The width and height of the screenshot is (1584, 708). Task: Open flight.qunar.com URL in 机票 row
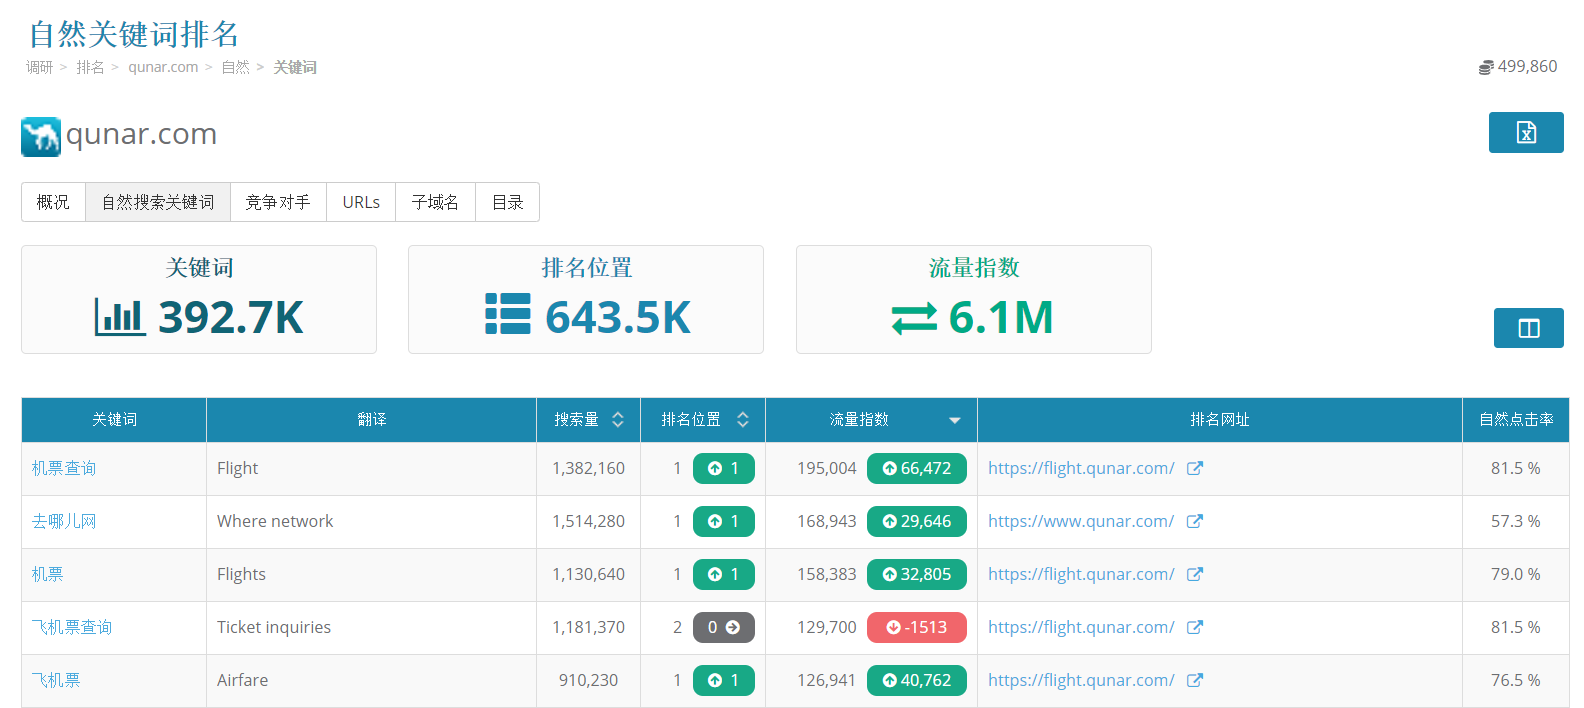1081,574
